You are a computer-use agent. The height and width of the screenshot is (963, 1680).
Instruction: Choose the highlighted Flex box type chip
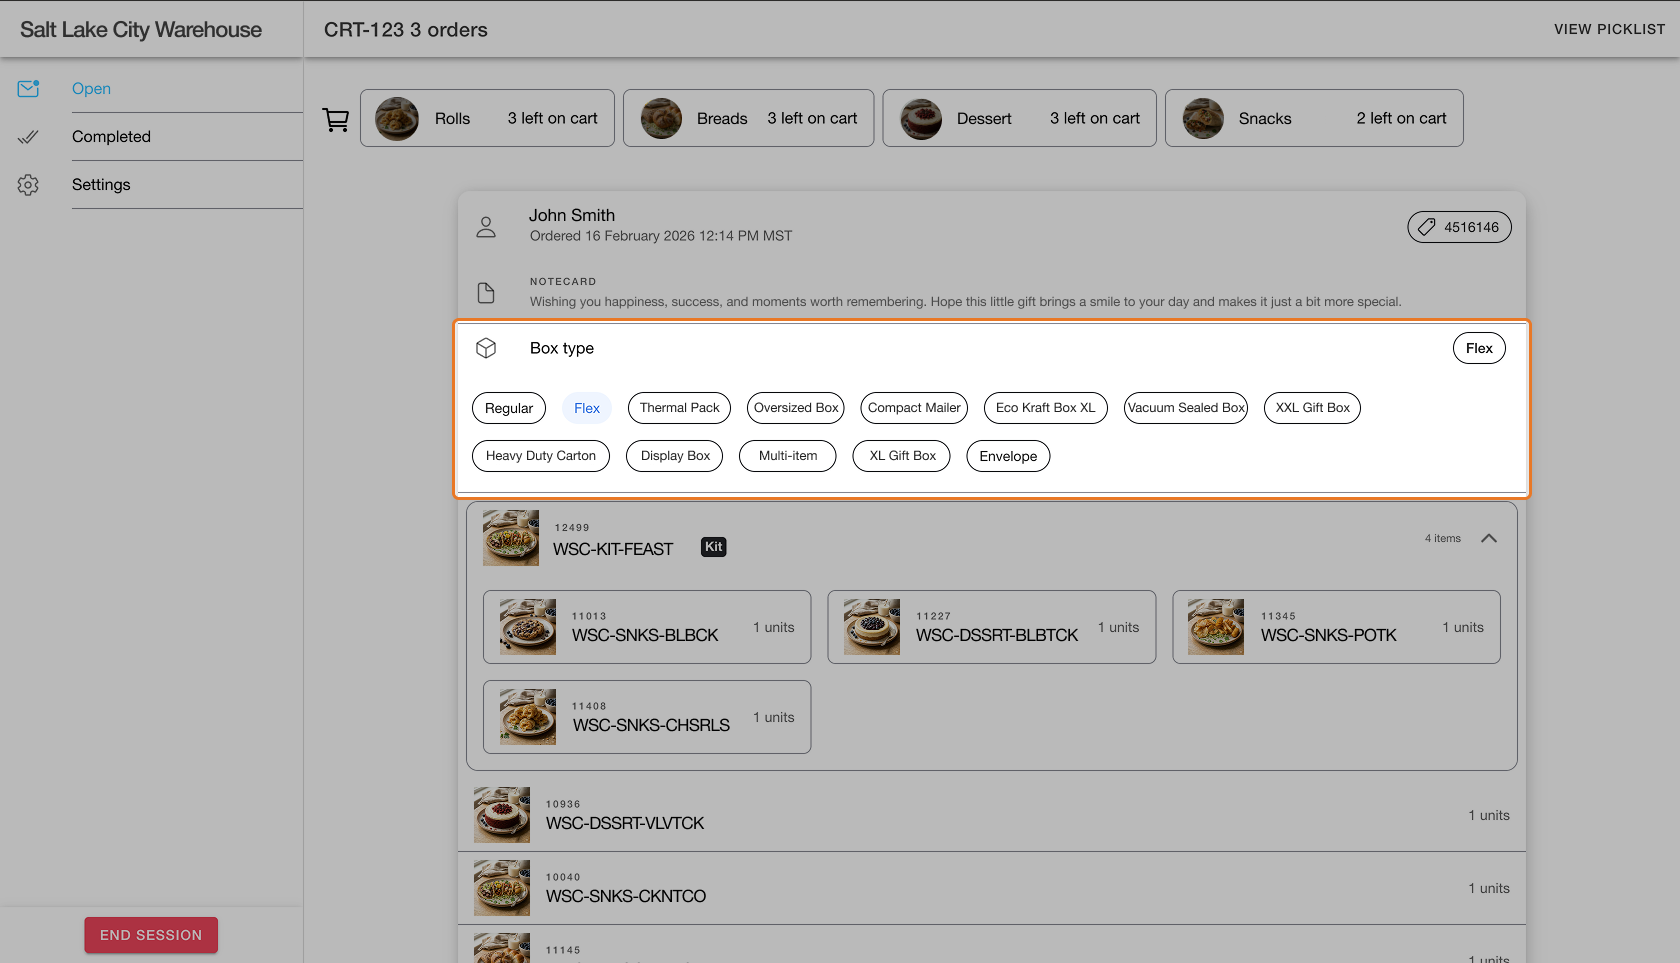[587, 408]
